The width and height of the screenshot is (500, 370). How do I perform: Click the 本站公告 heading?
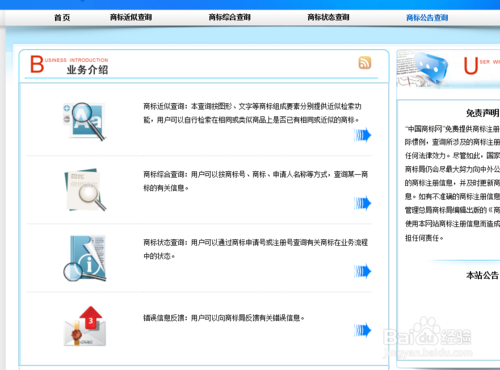(482, 275)
